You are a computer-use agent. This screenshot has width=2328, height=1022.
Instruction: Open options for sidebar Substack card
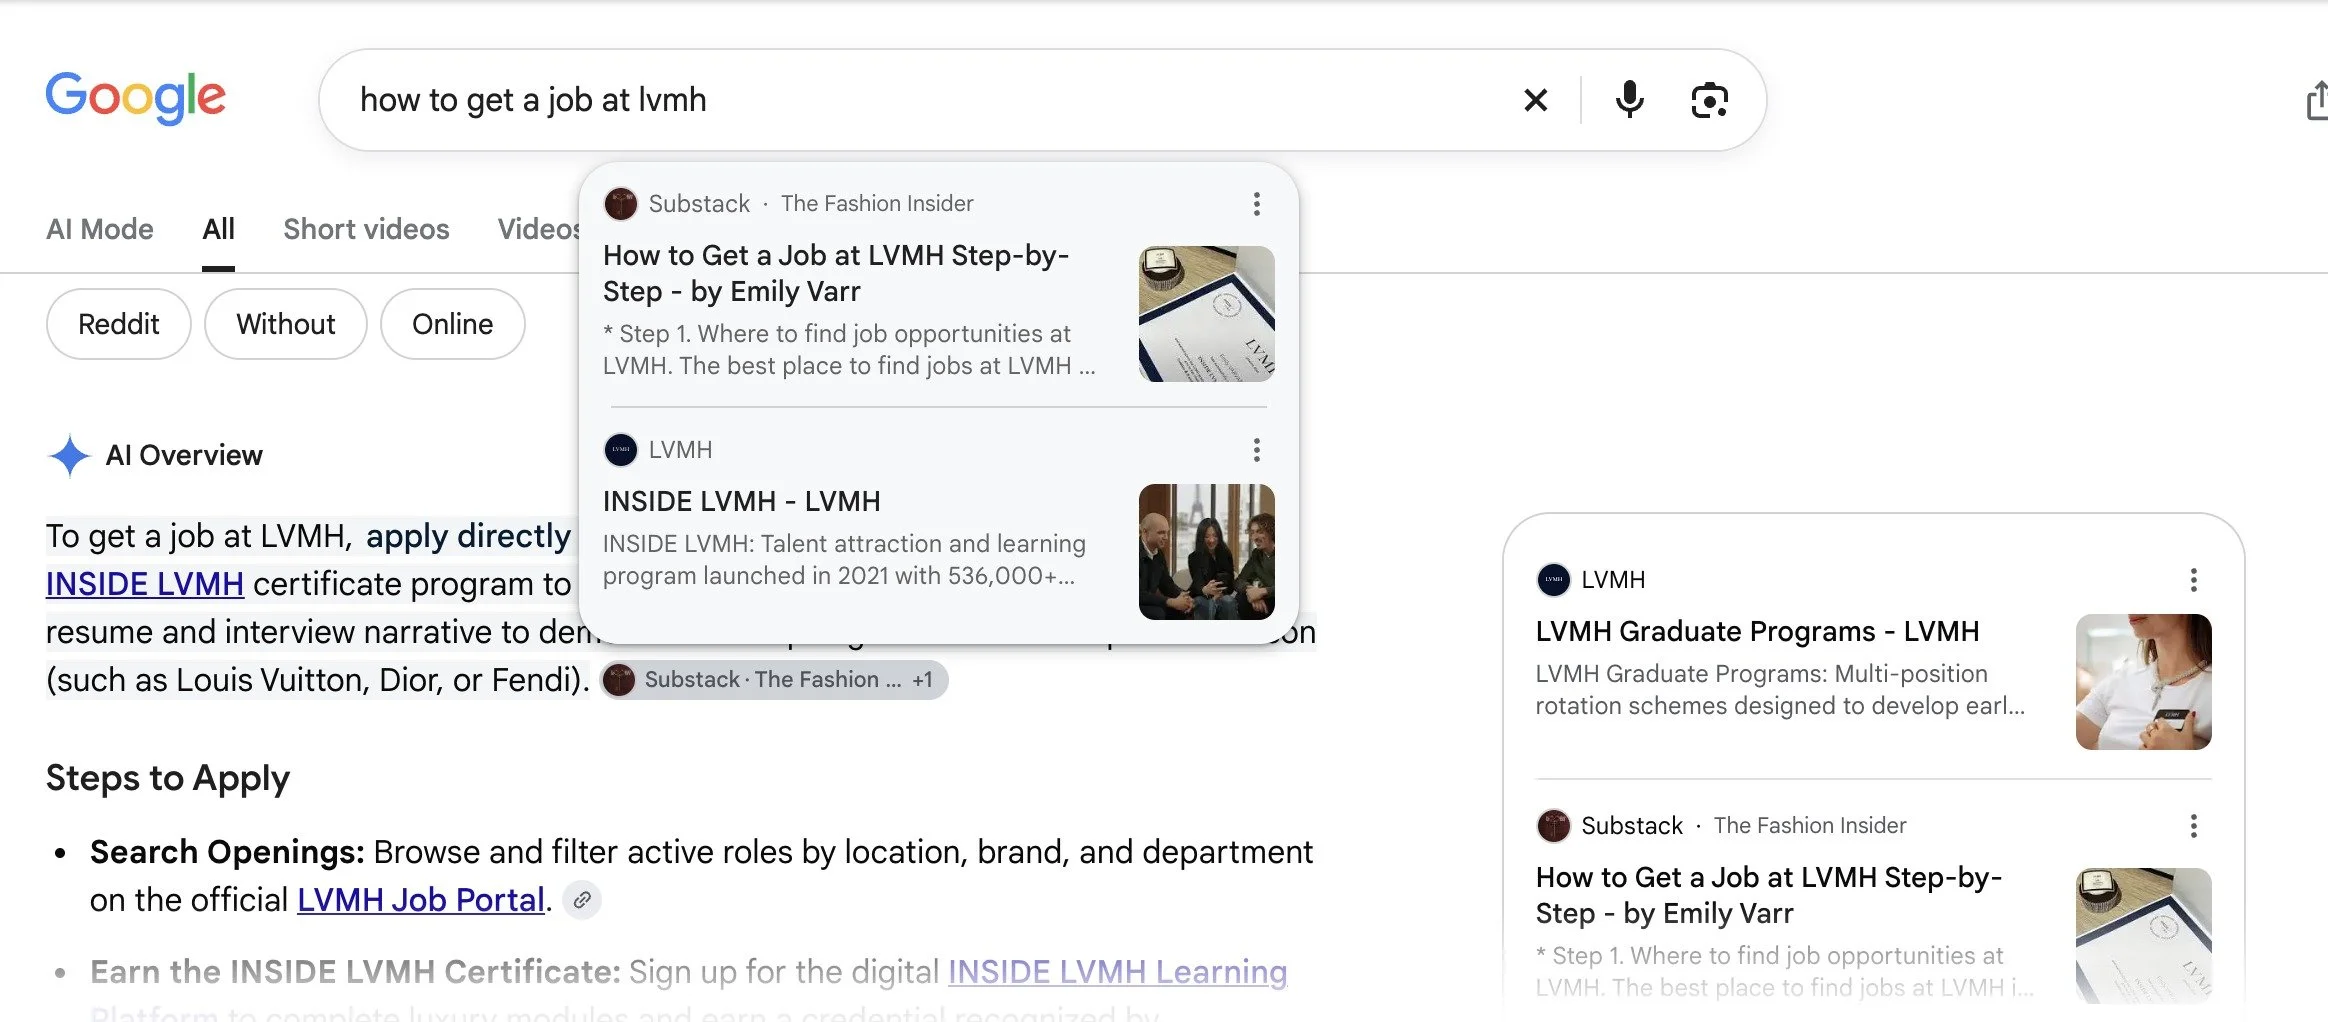tap(2193, 826)
